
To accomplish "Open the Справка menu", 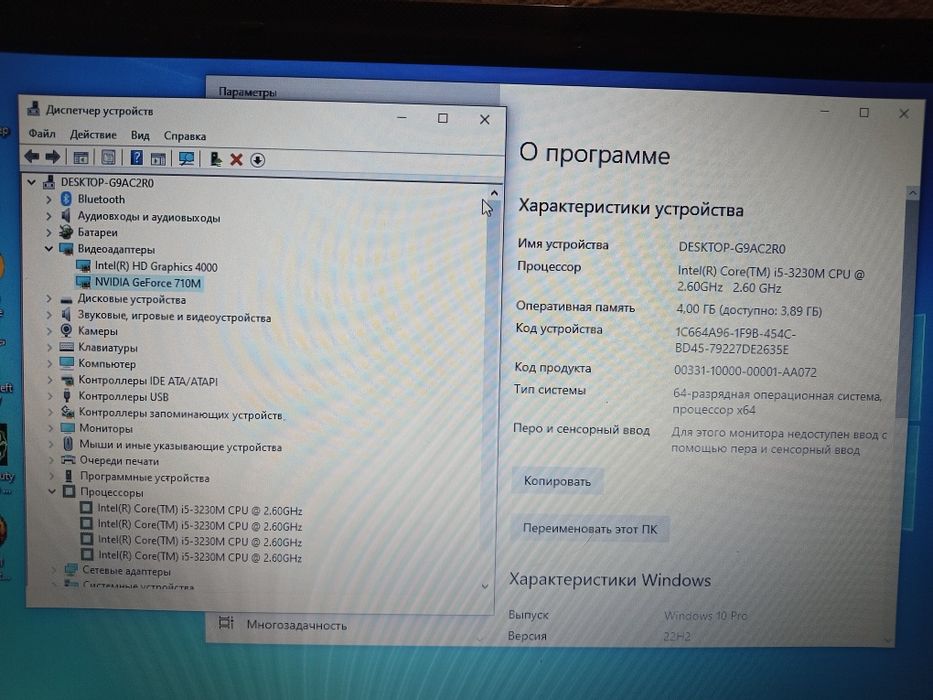I will click(x=184, y=136).
